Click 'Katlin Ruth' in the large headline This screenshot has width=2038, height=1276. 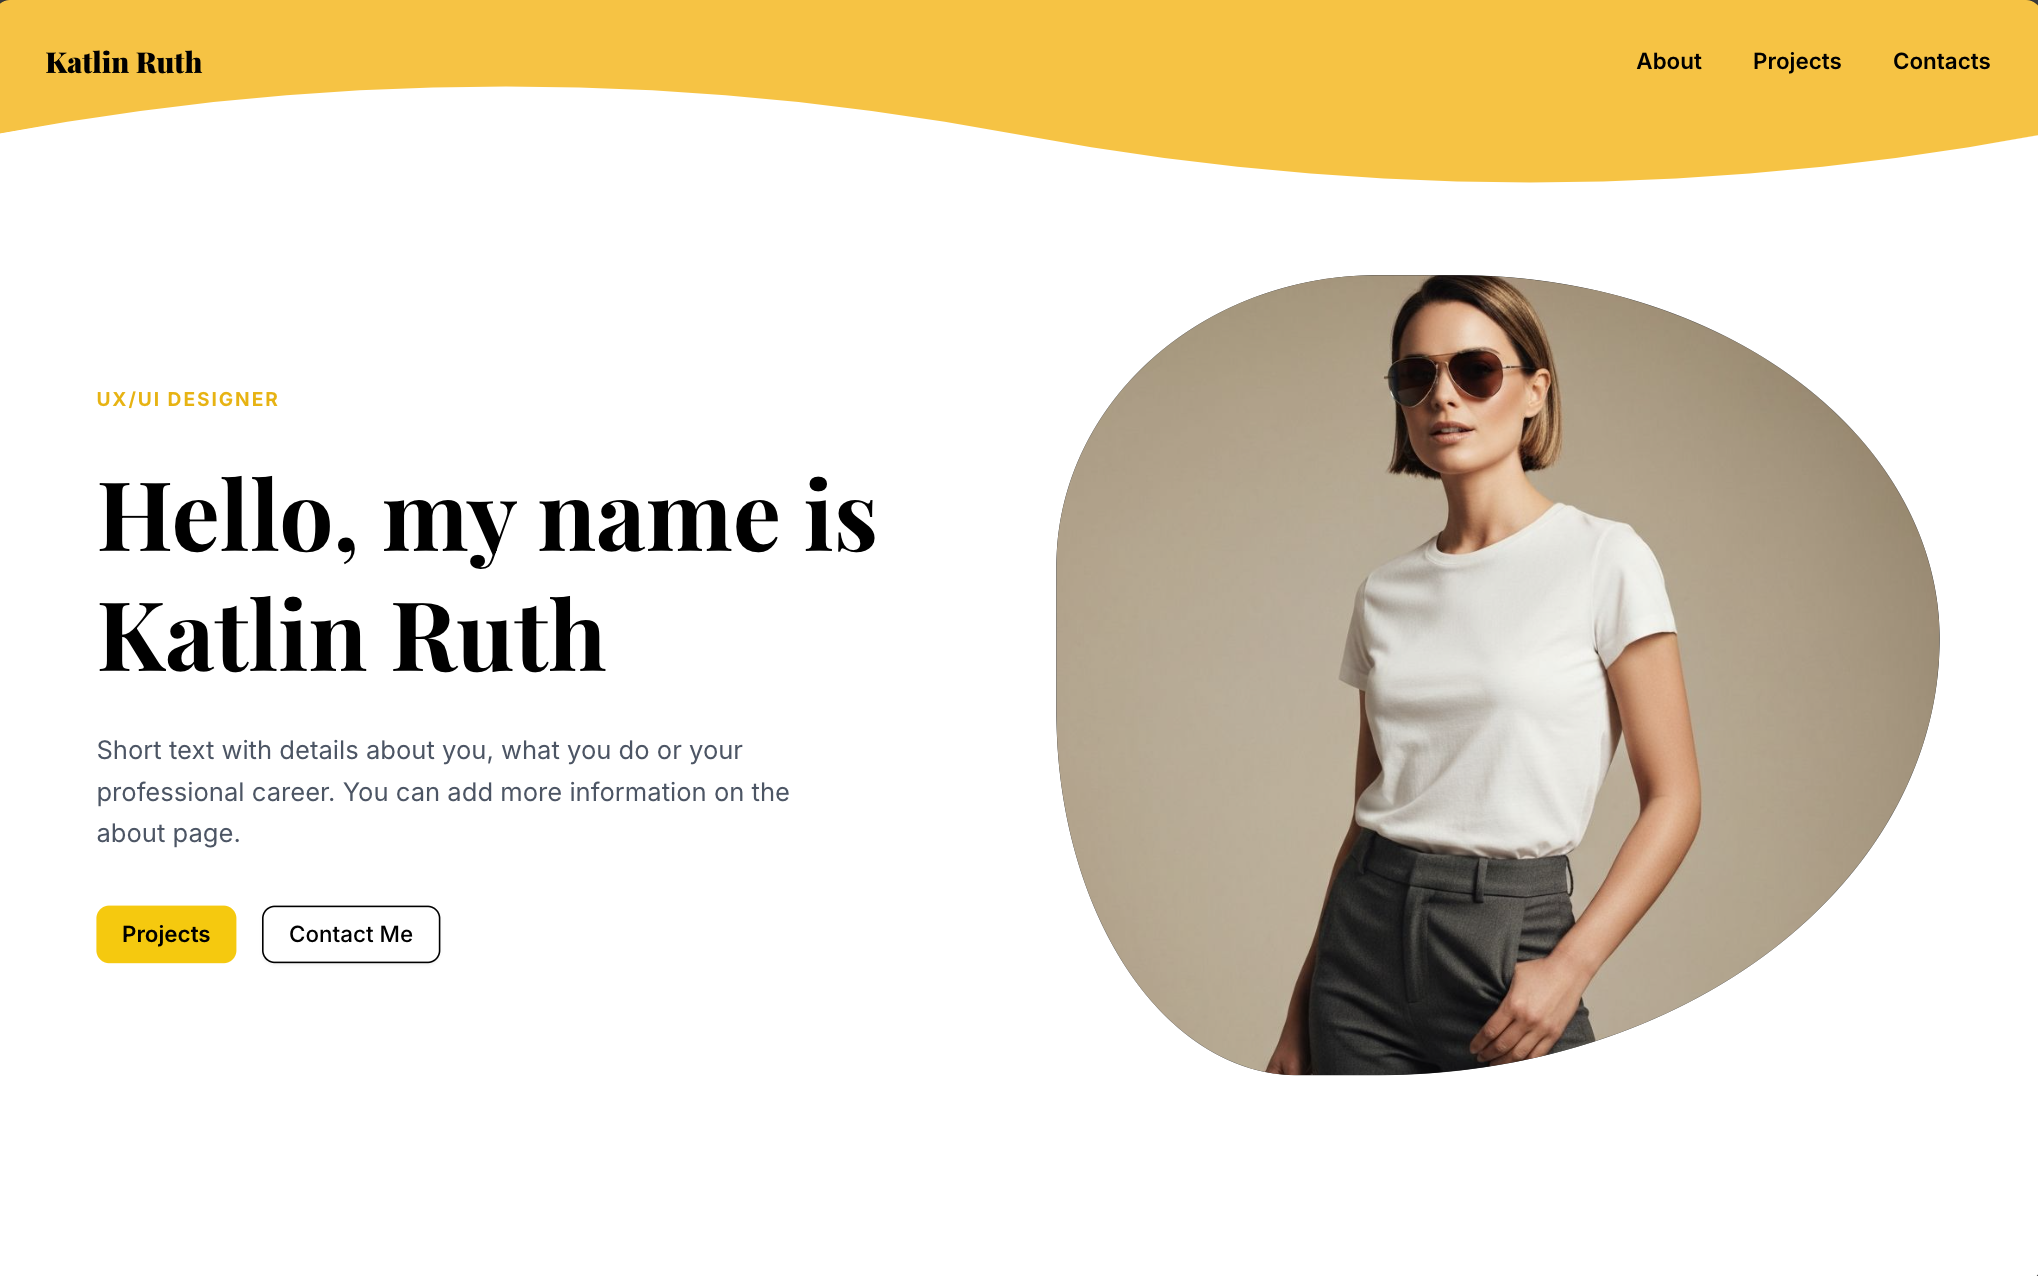pyautogui.click(x=351, y=636)
